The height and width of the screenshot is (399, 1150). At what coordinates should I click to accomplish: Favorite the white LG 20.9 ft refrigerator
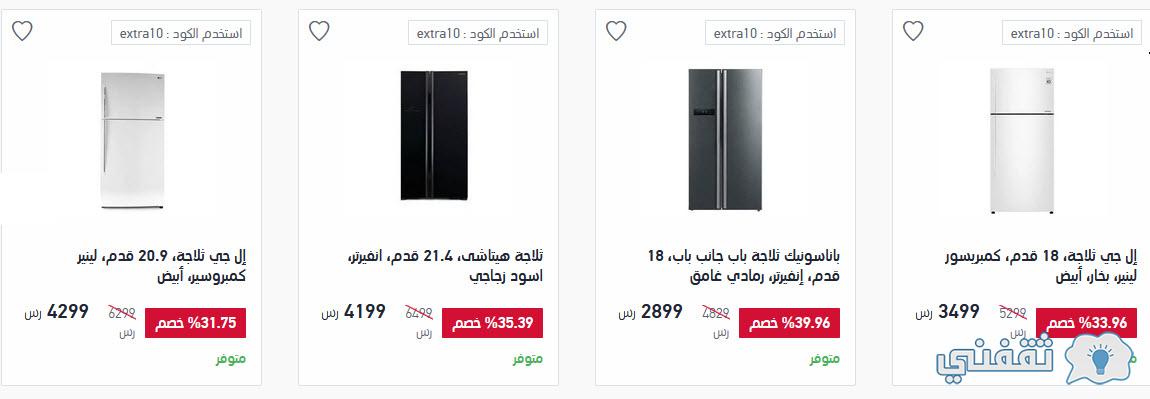(x=22, y=31)
